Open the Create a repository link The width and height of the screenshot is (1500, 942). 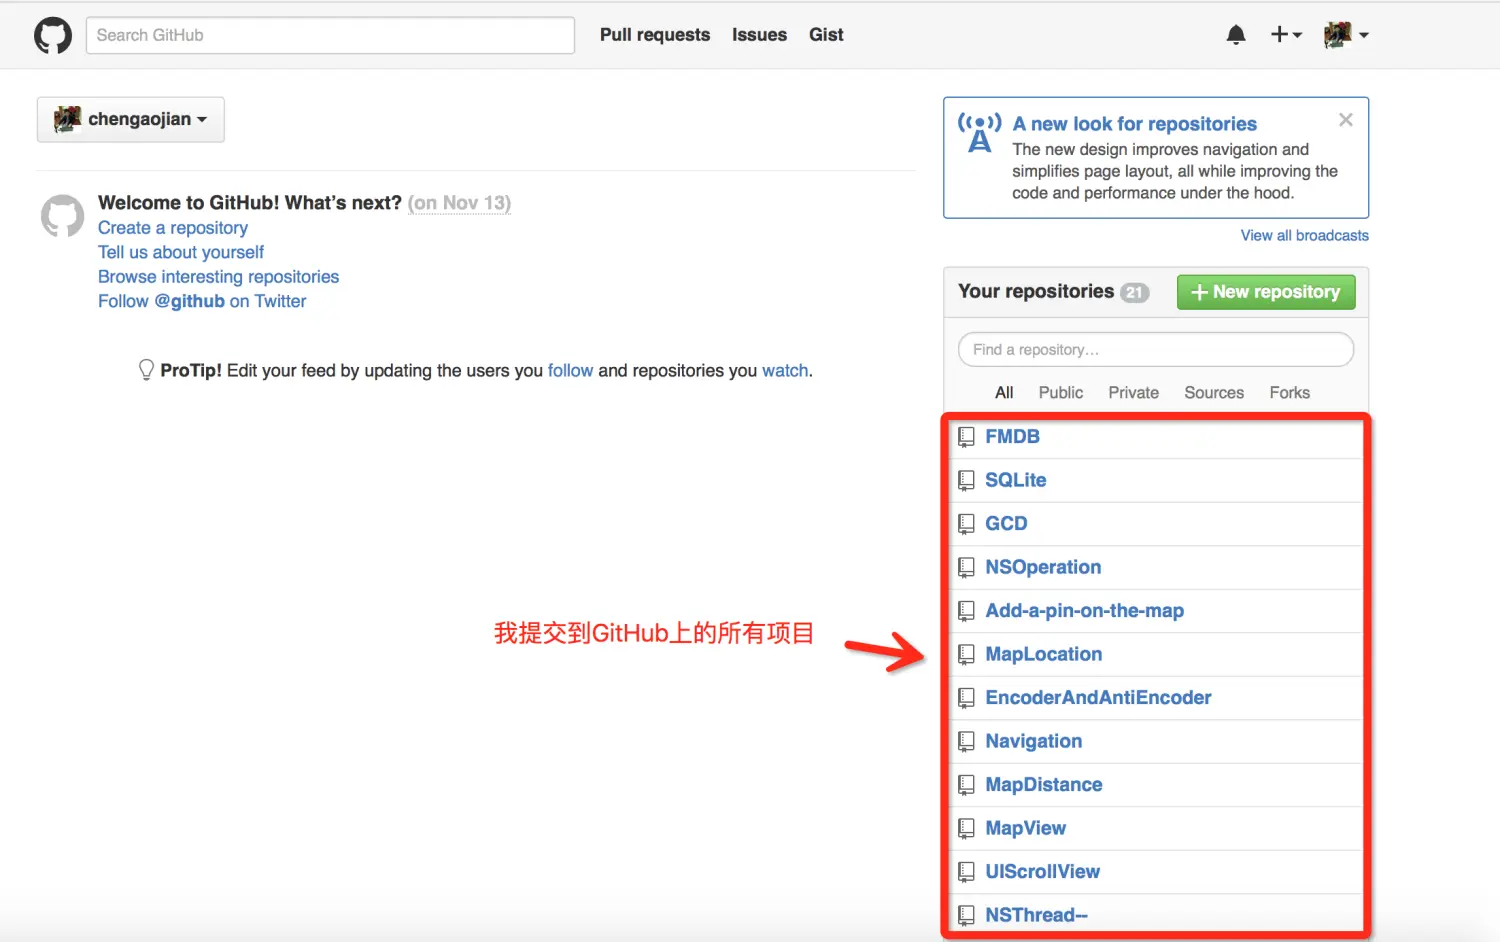pos(173,228)
